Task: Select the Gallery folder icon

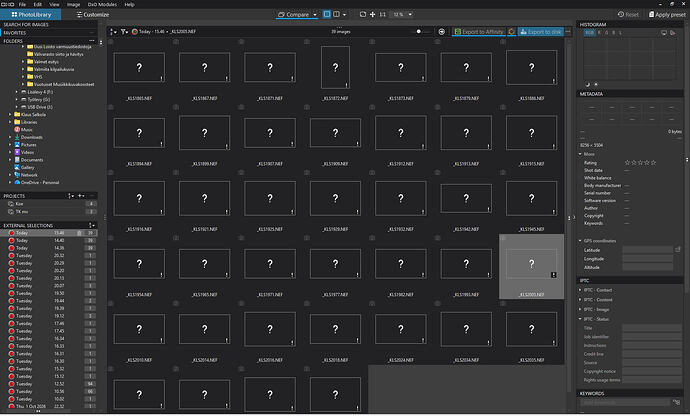Action: pos(17,167)
